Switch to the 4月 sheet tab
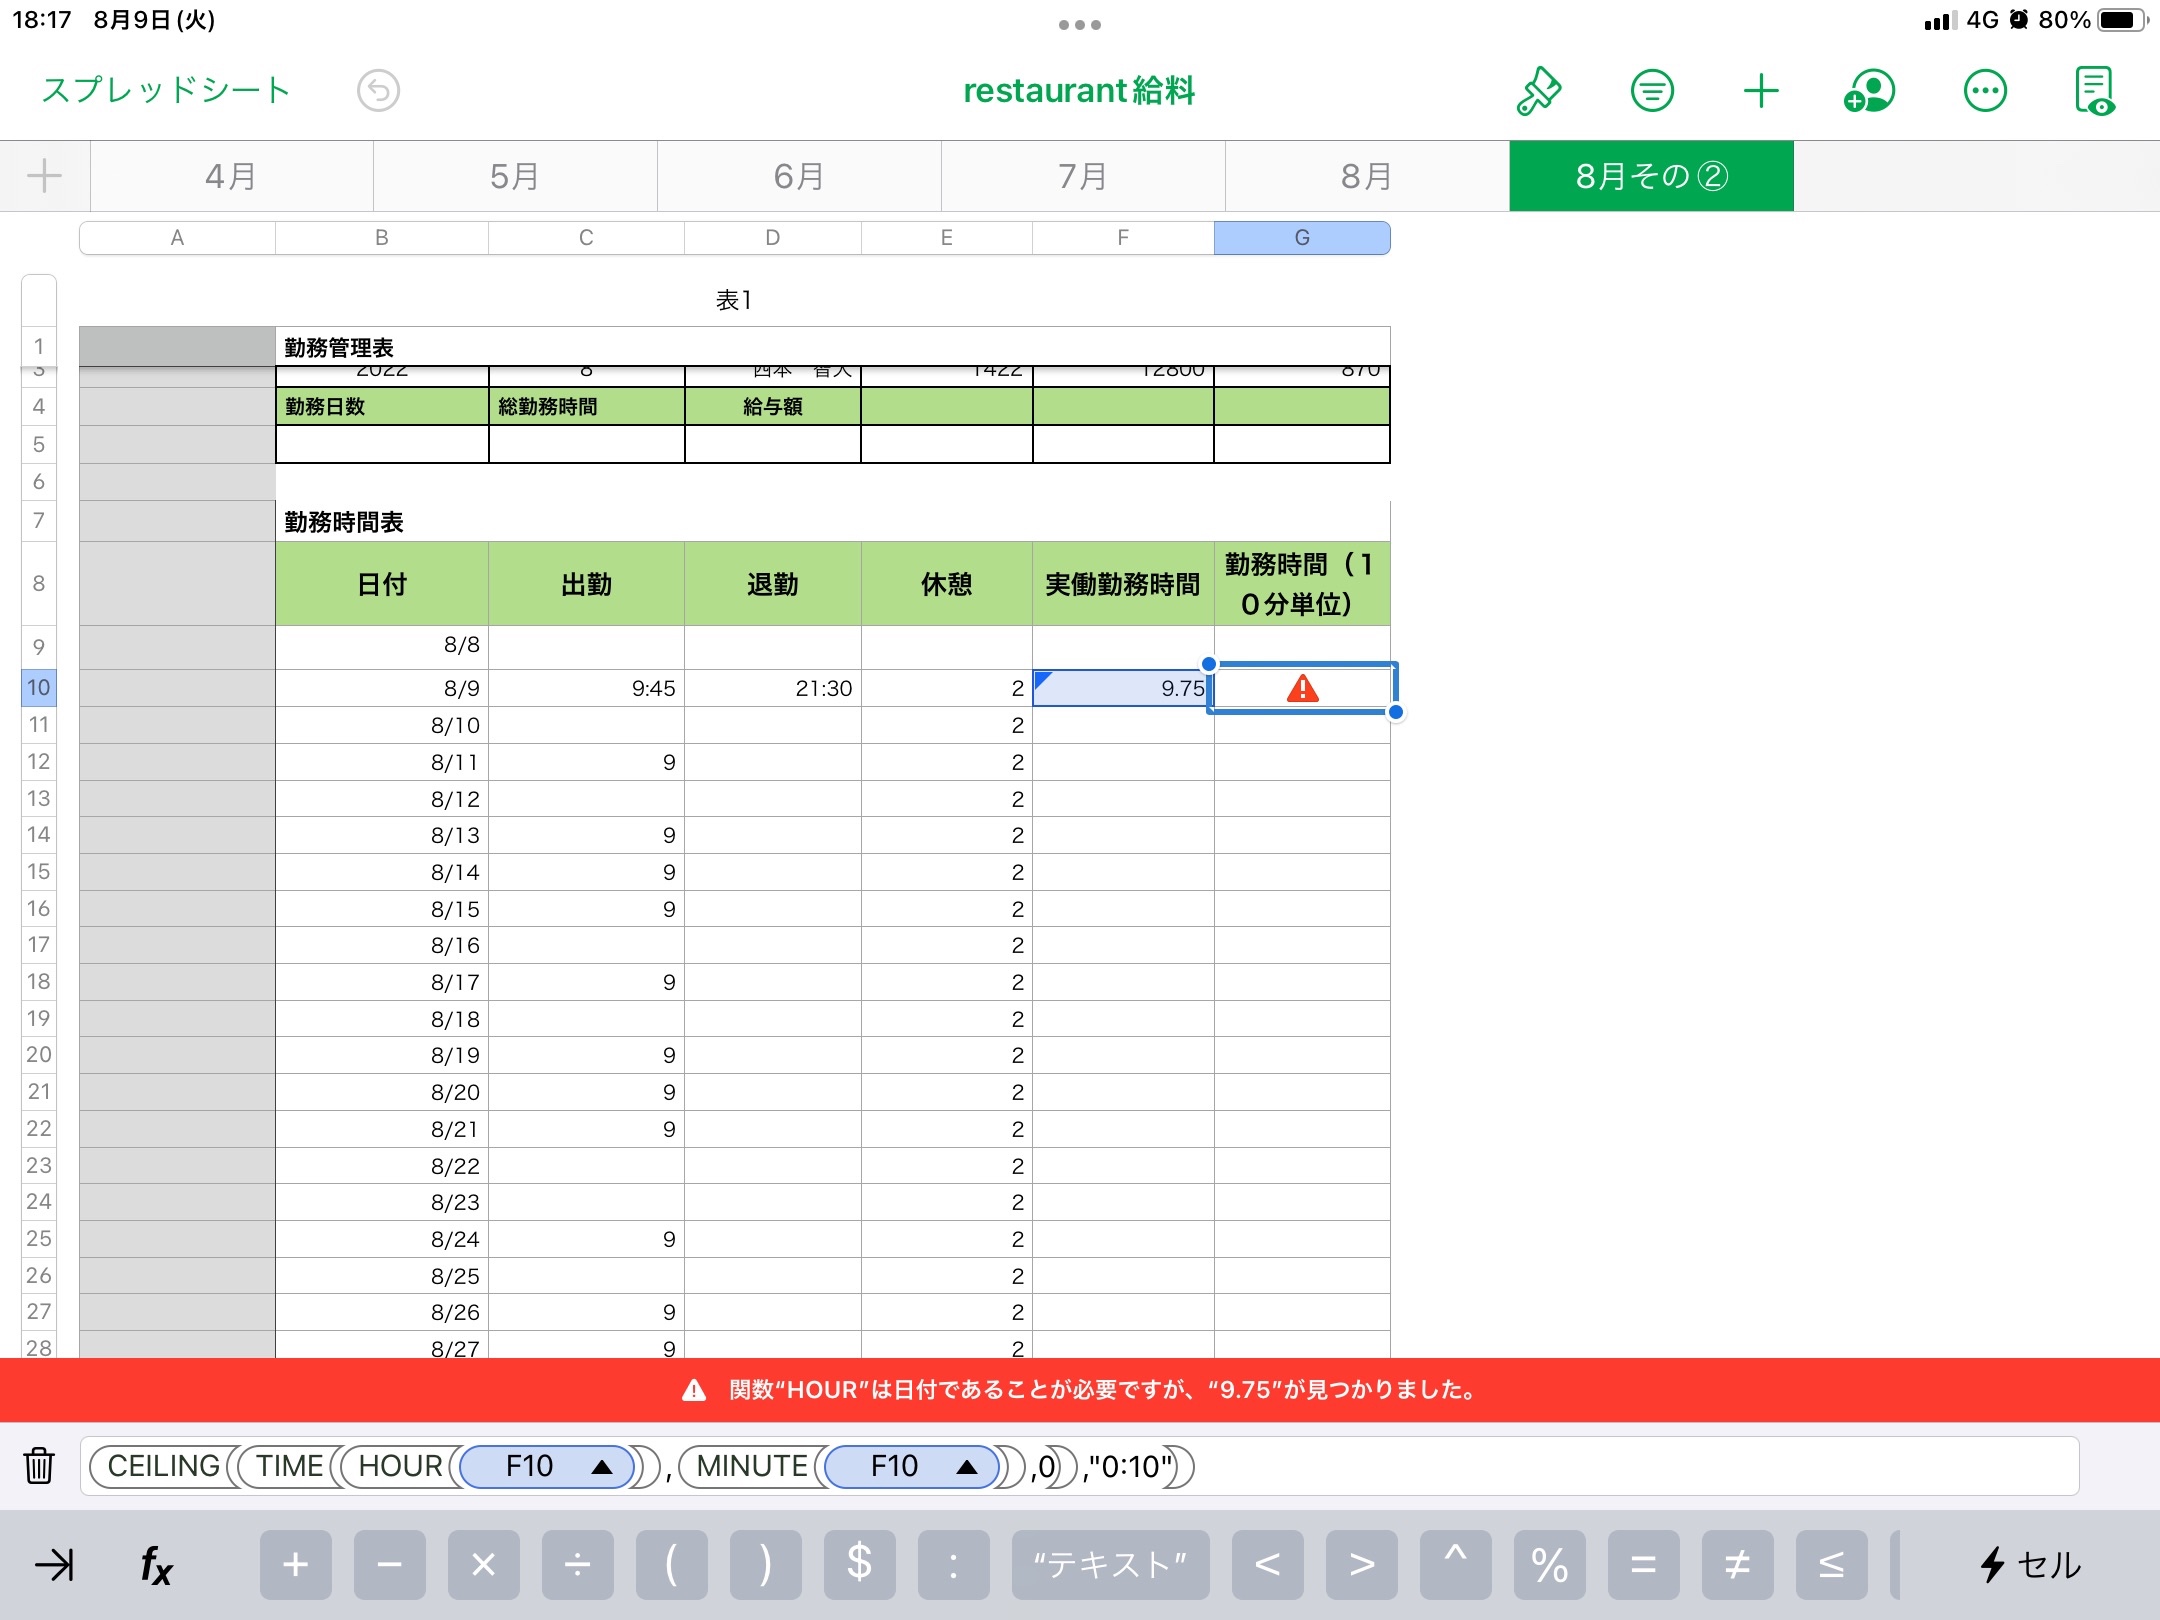 pyautogui.click(x=231, y=177)
